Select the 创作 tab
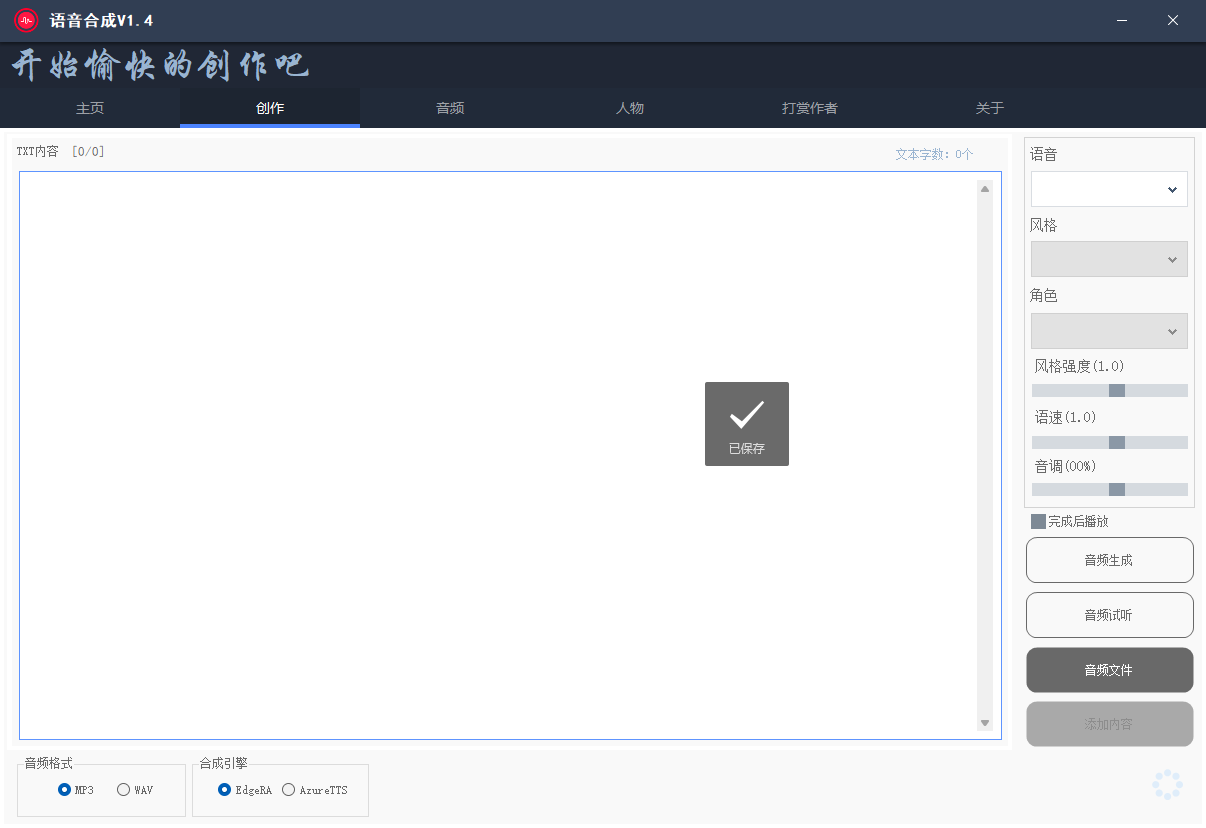The width and height of the screenshot is (1206, 828). pos(270,108)
